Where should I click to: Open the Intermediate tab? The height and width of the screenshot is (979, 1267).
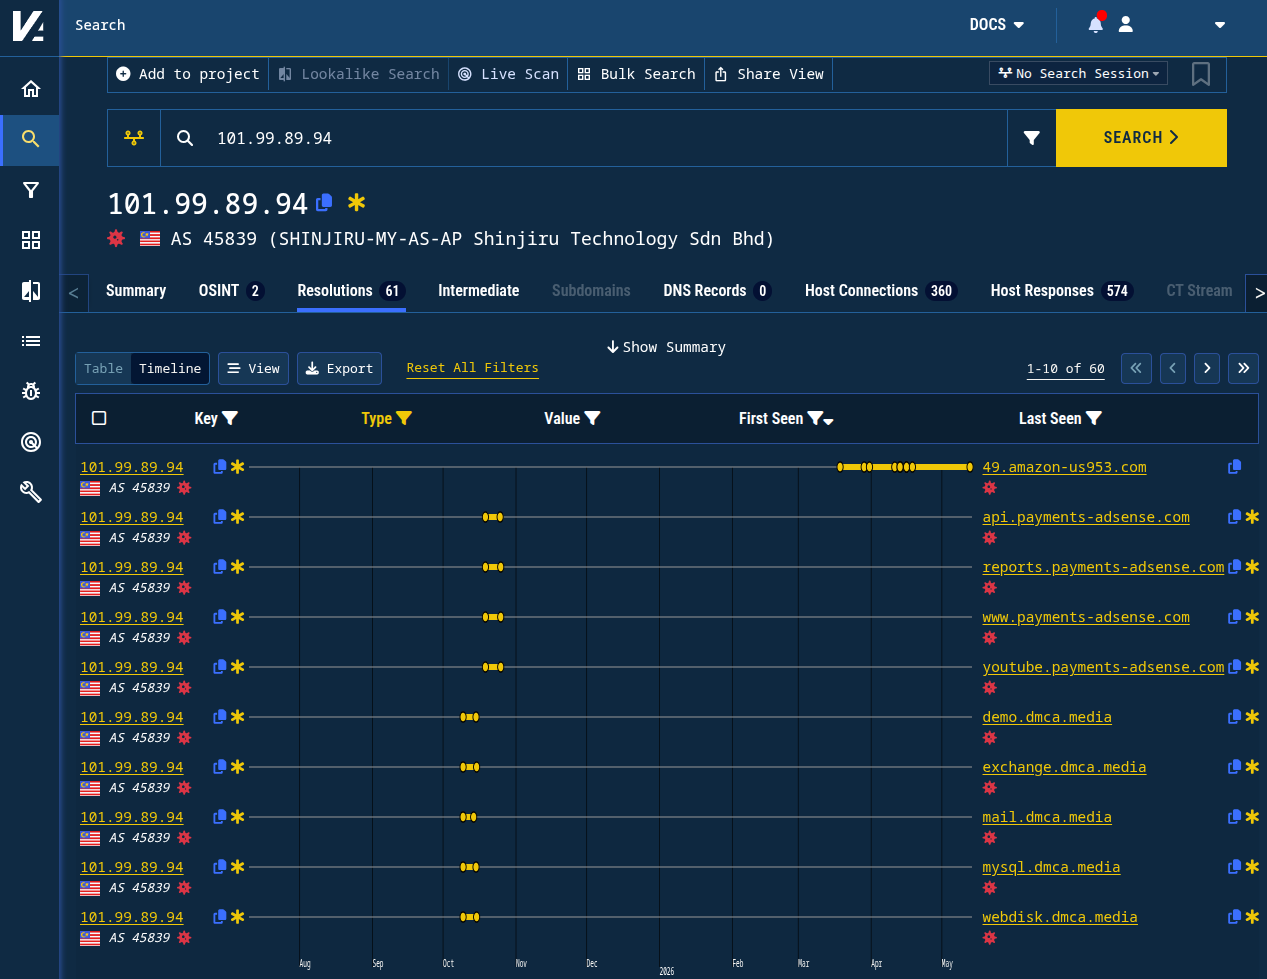pos(478,290)
